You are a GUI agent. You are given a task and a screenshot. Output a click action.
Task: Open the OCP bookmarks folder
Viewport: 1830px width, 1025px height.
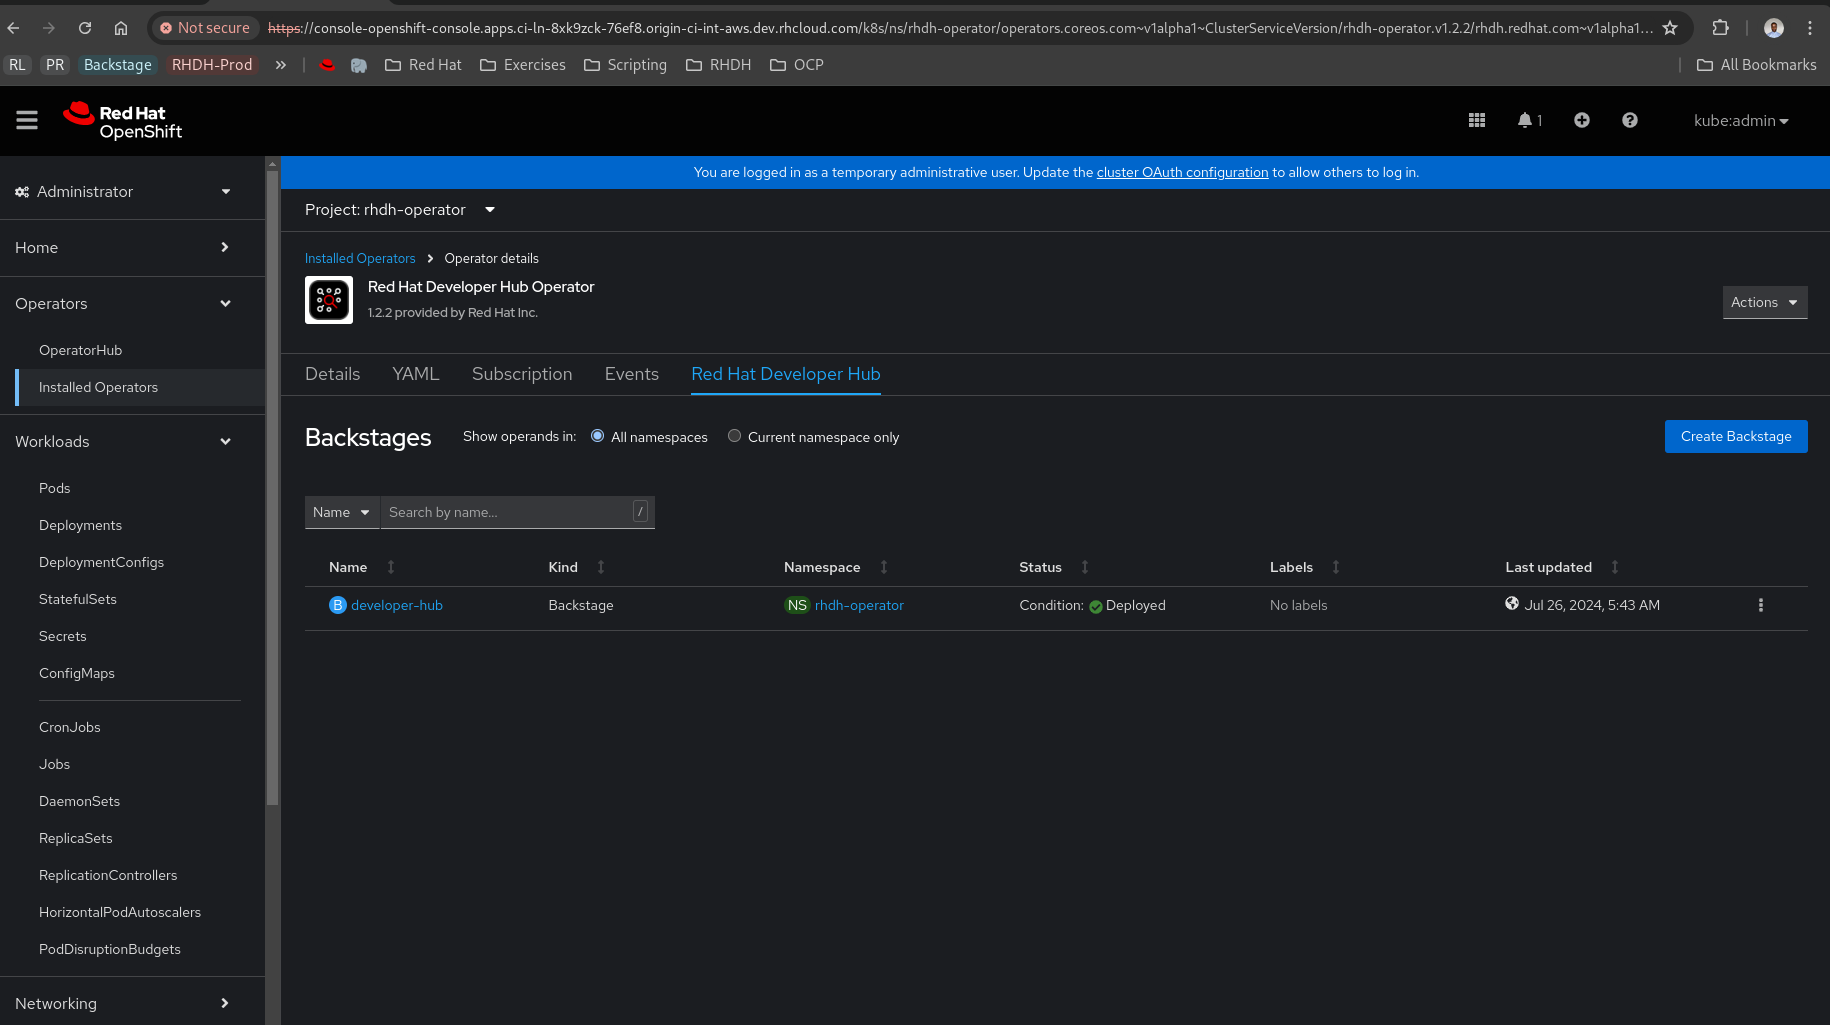(796, 65)
